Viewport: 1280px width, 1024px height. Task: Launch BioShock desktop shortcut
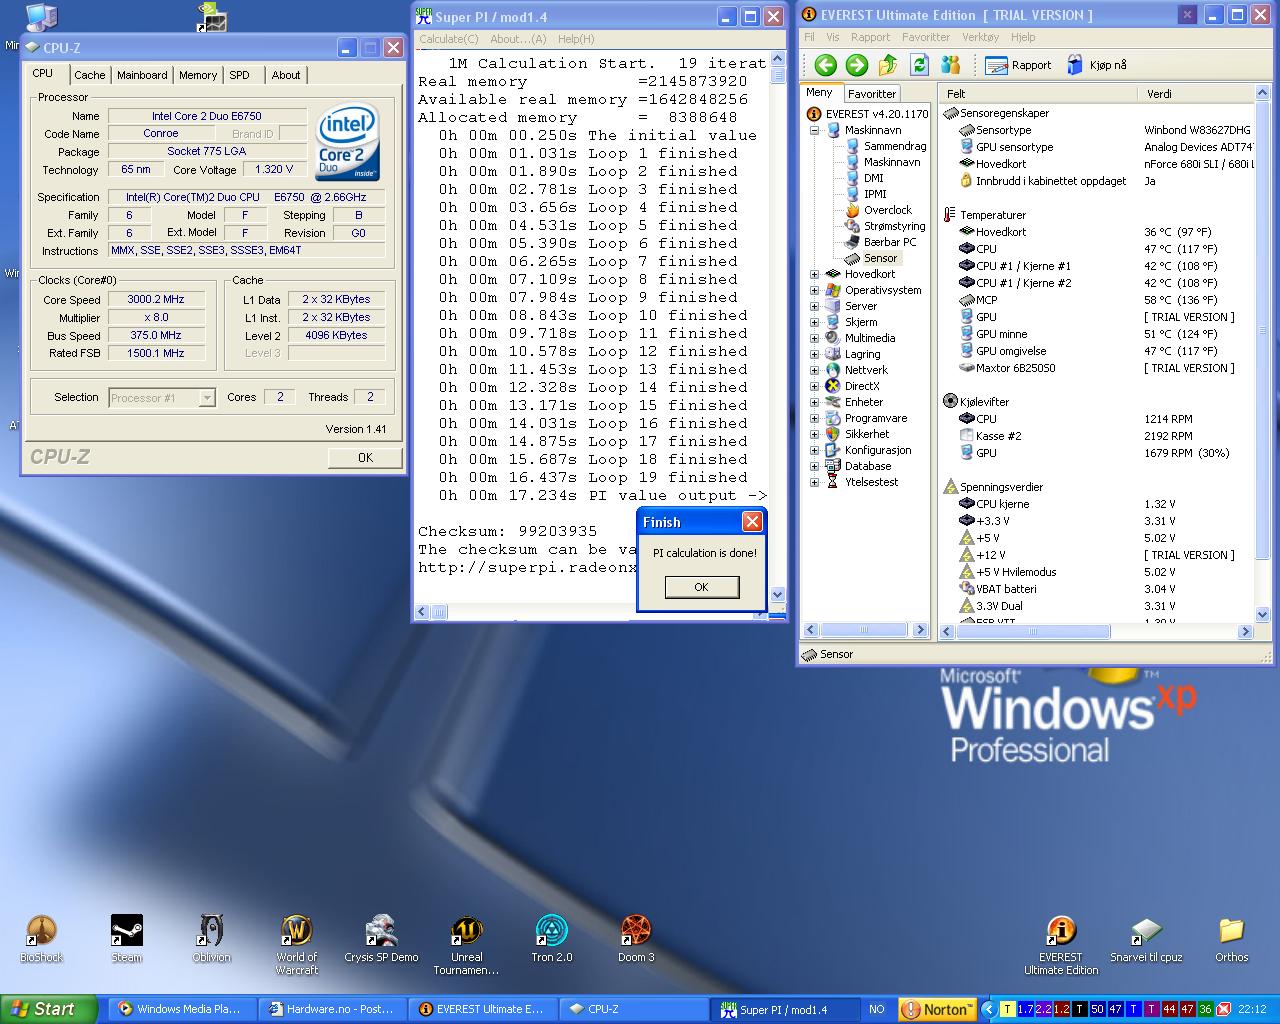tap(41, 938)
